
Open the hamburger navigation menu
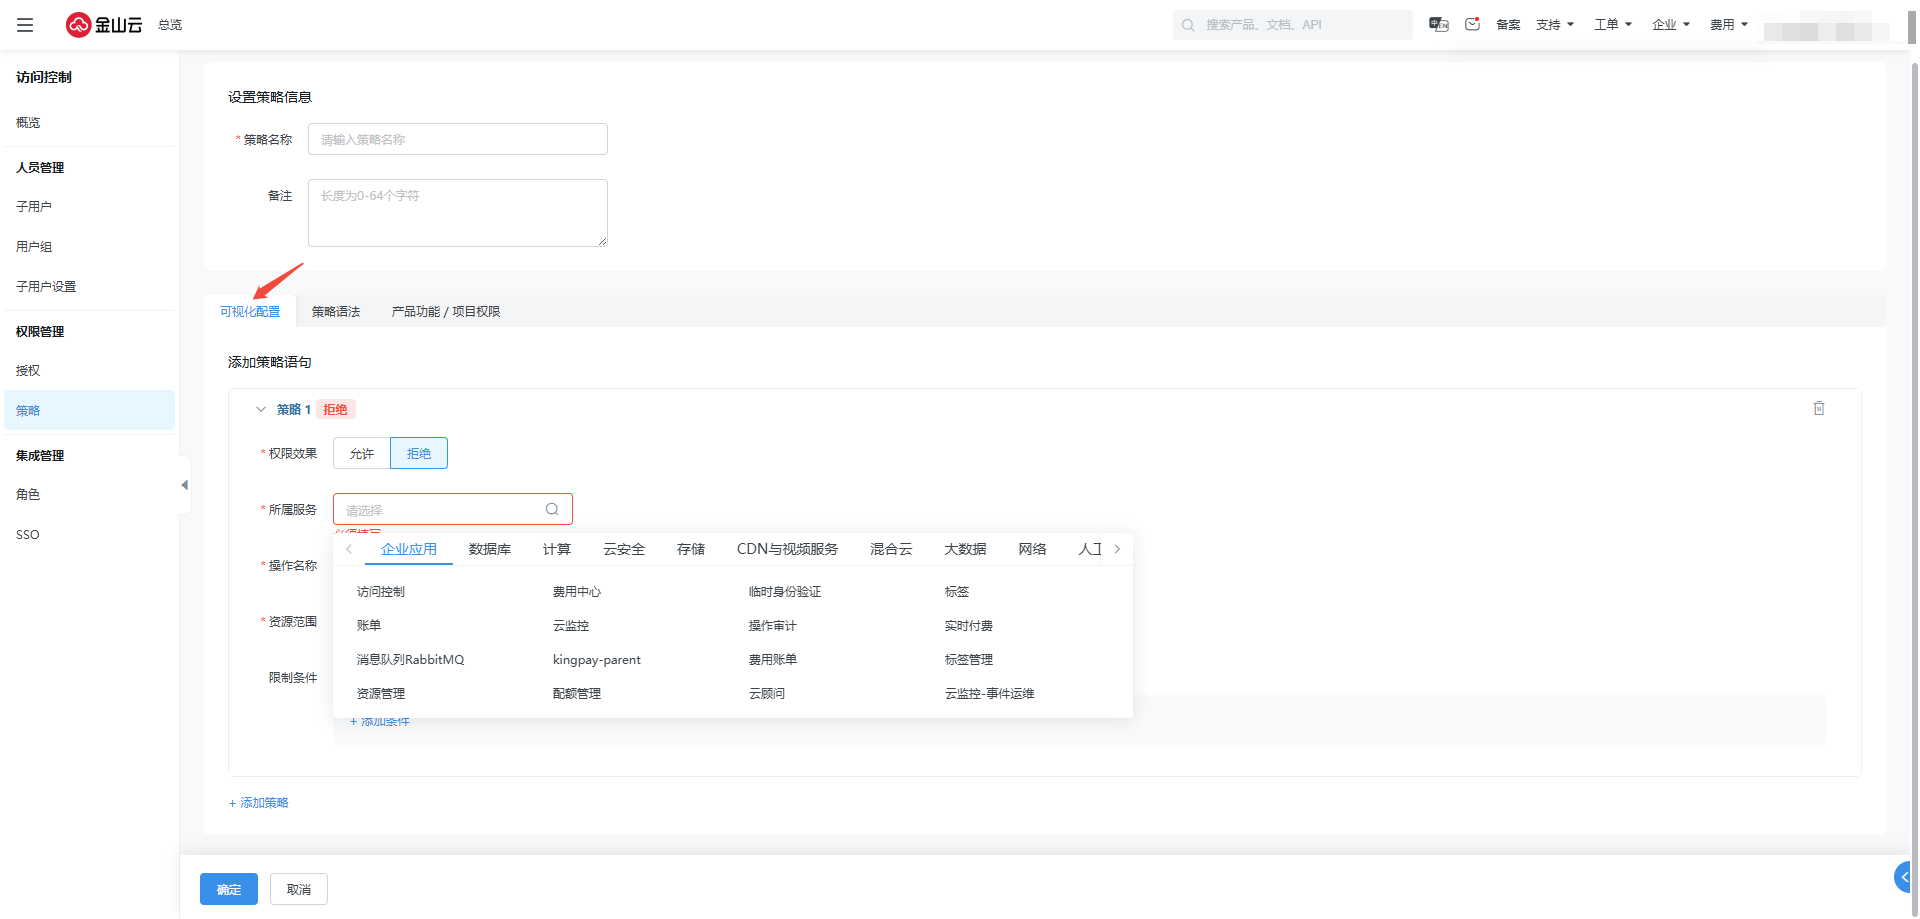click(x=25, y=25)
